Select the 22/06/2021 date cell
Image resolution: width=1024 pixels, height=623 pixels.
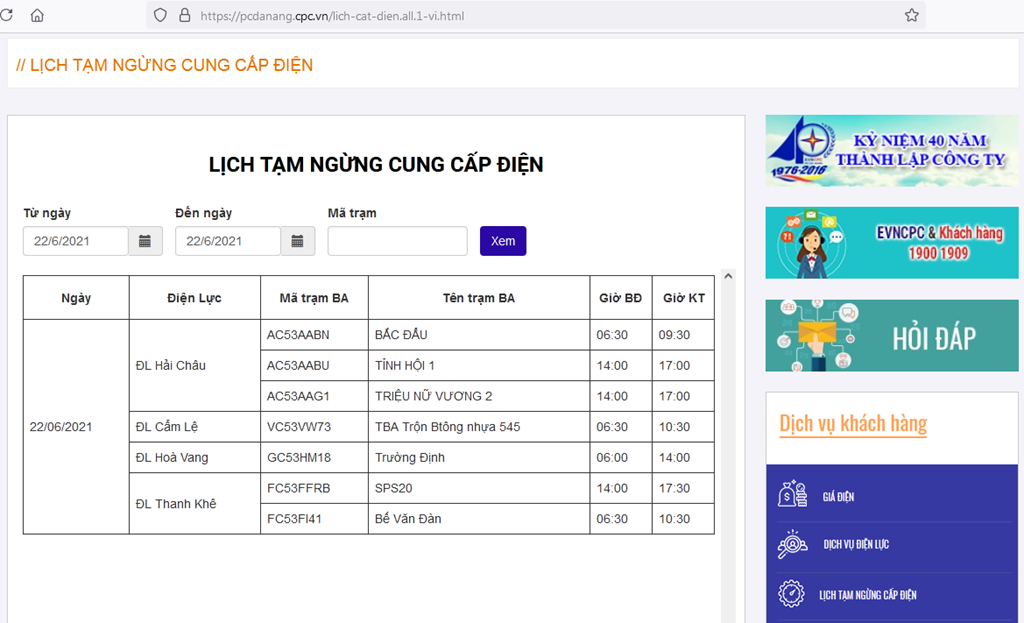[76, 426]
